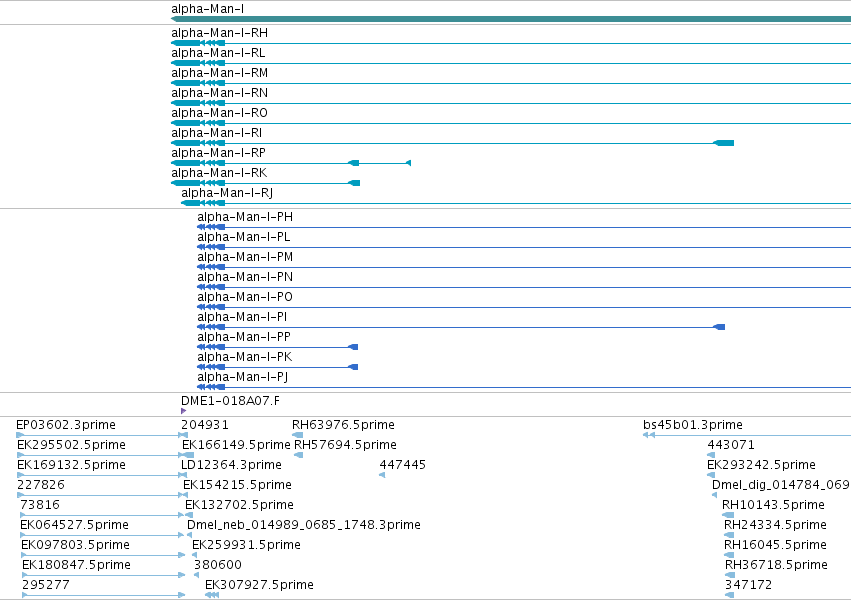Image resolution: width=851 pixels, height=600 pixels.
Task: Select EST LD12364.3prime
Action: pyautogui.click(x=231, y=465)
